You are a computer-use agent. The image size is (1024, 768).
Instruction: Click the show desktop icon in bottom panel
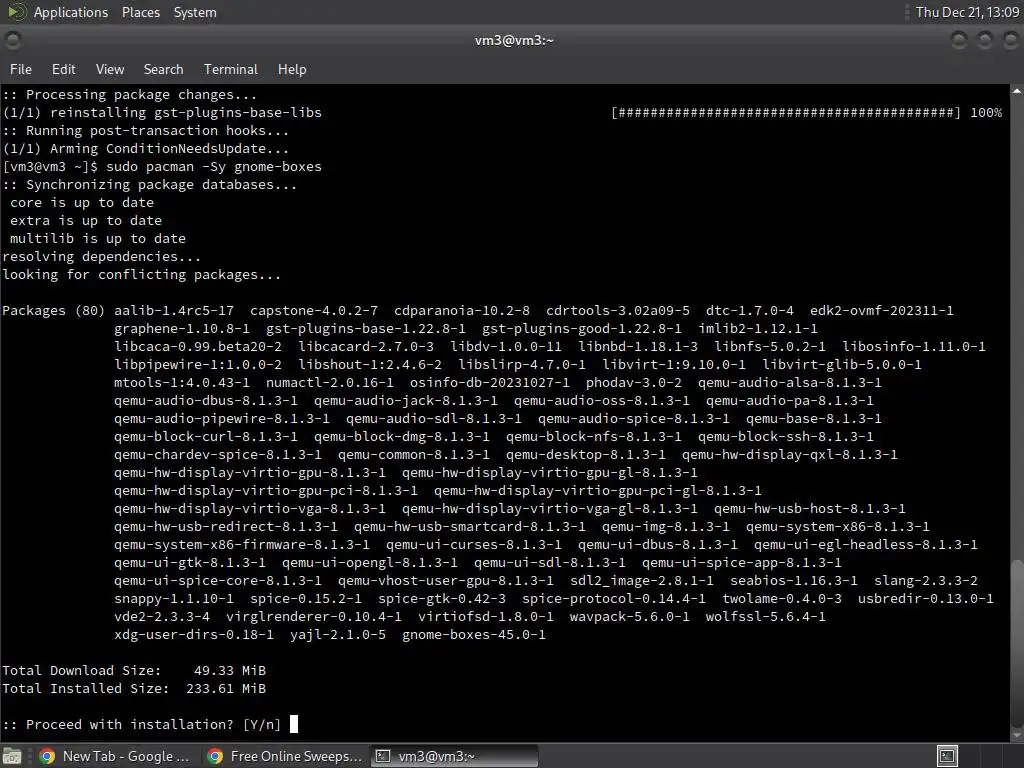(x=12, y=756)
